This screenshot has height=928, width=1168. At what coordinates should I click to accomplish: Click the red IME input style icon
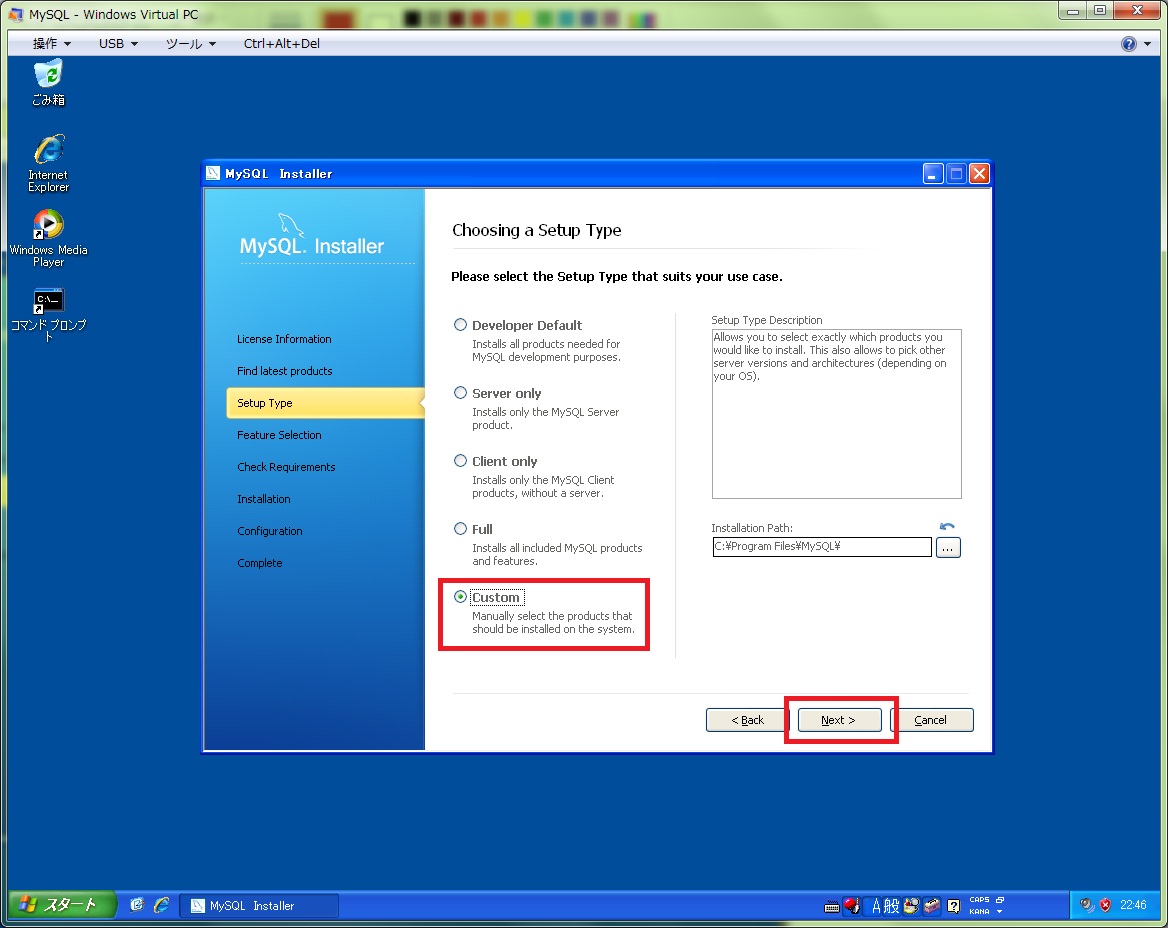point(852,906)
